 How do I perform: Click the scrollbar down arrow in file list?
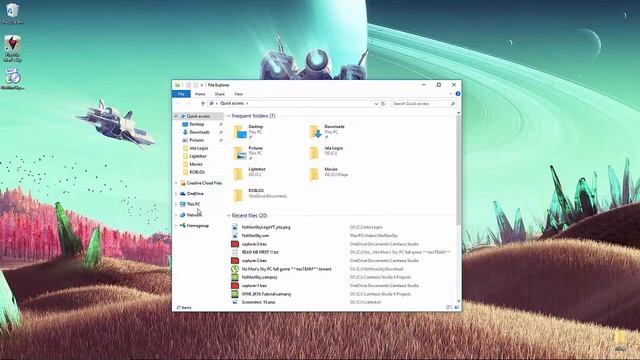point(458,301)
